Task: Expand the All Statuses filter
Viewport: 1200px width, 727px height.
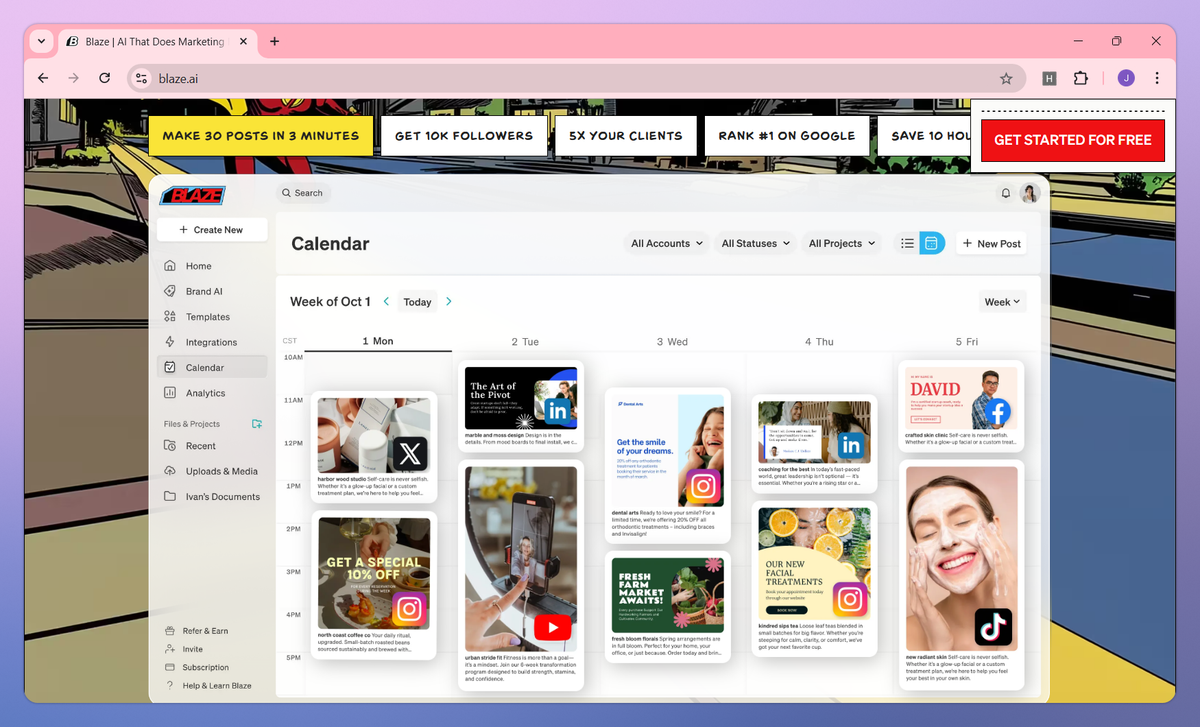Action: pos(755,243)
